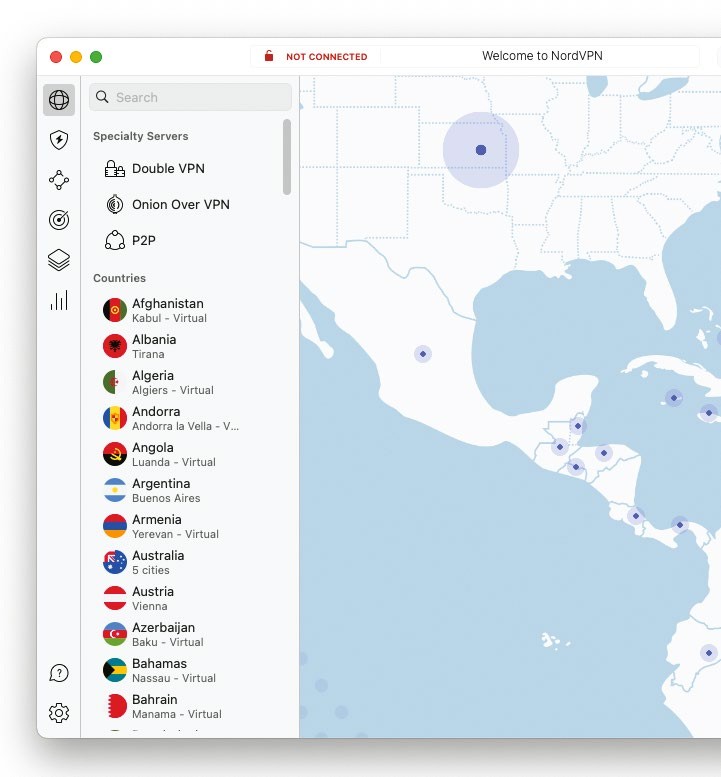This screenshot has width=721, height=777.
Task: Select Onion Over VPN server
Action: click(x=190, y=204)
